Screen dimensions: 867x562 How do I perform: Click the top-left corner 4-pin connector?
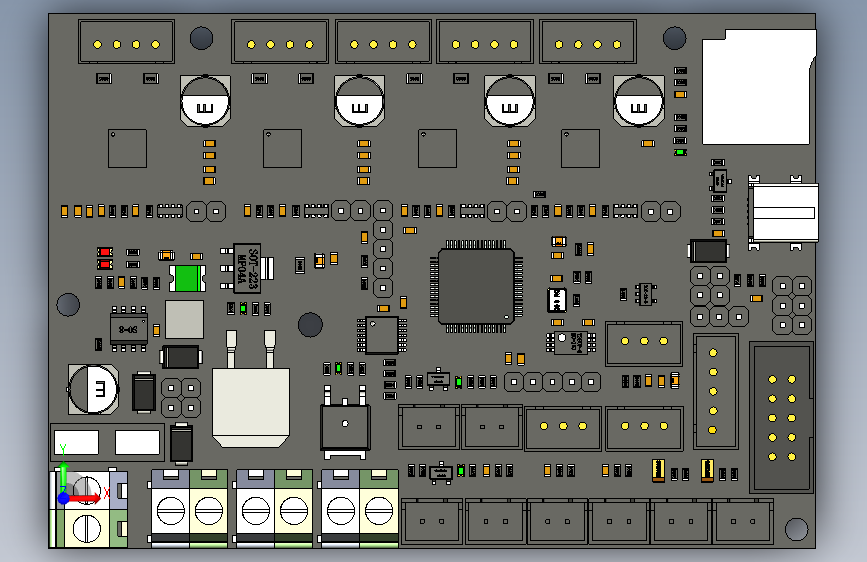[x=127, y=41]
